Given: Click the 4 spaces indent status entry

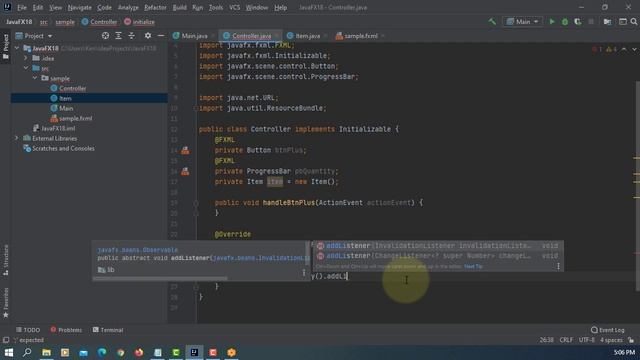Looking at the screenshot, I should (611, 340).
